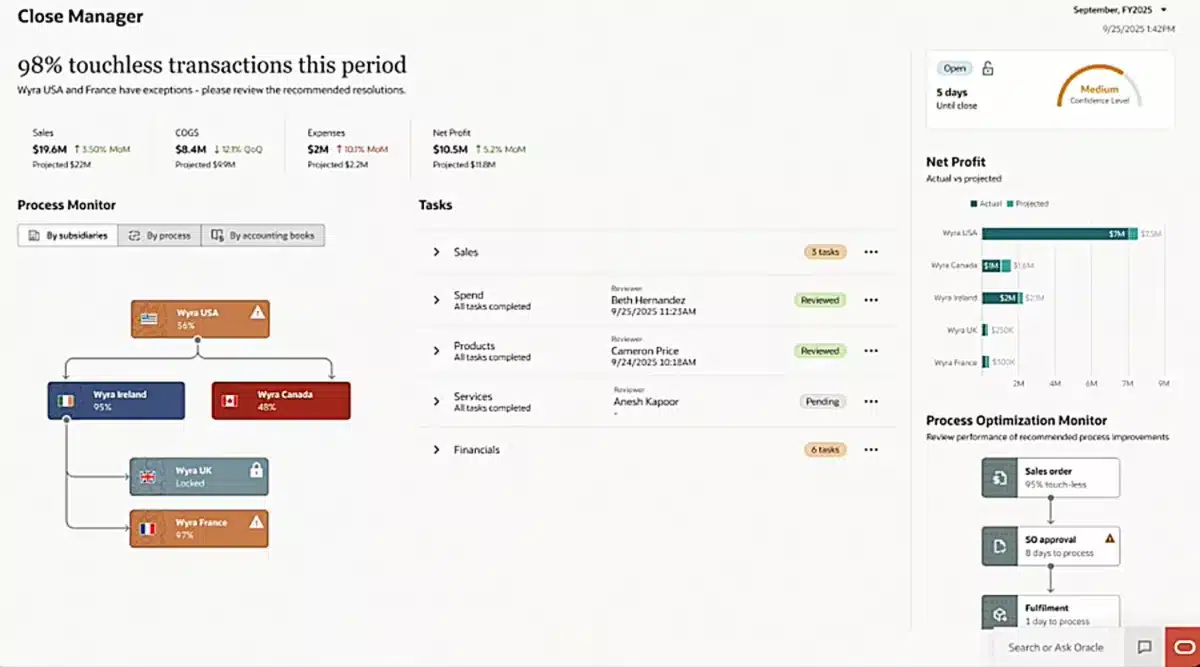Screen dimensions: 1200x667
Task: Open the more options menu for Sales
Action: [x=871, y=252]
